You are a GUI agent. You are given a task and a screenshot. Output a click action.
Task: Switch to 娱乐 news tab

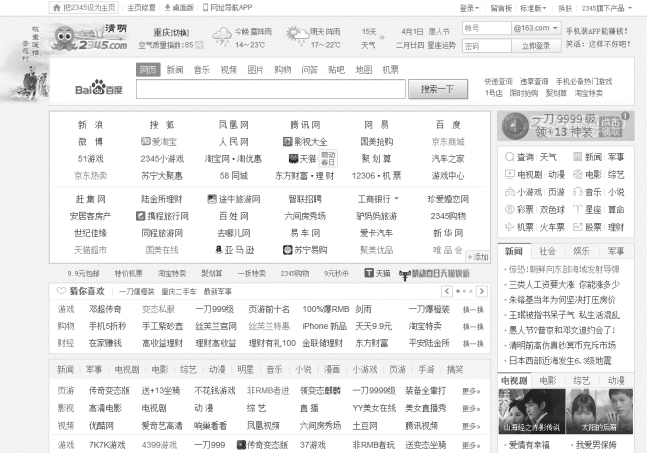click(x=581, y=251)
